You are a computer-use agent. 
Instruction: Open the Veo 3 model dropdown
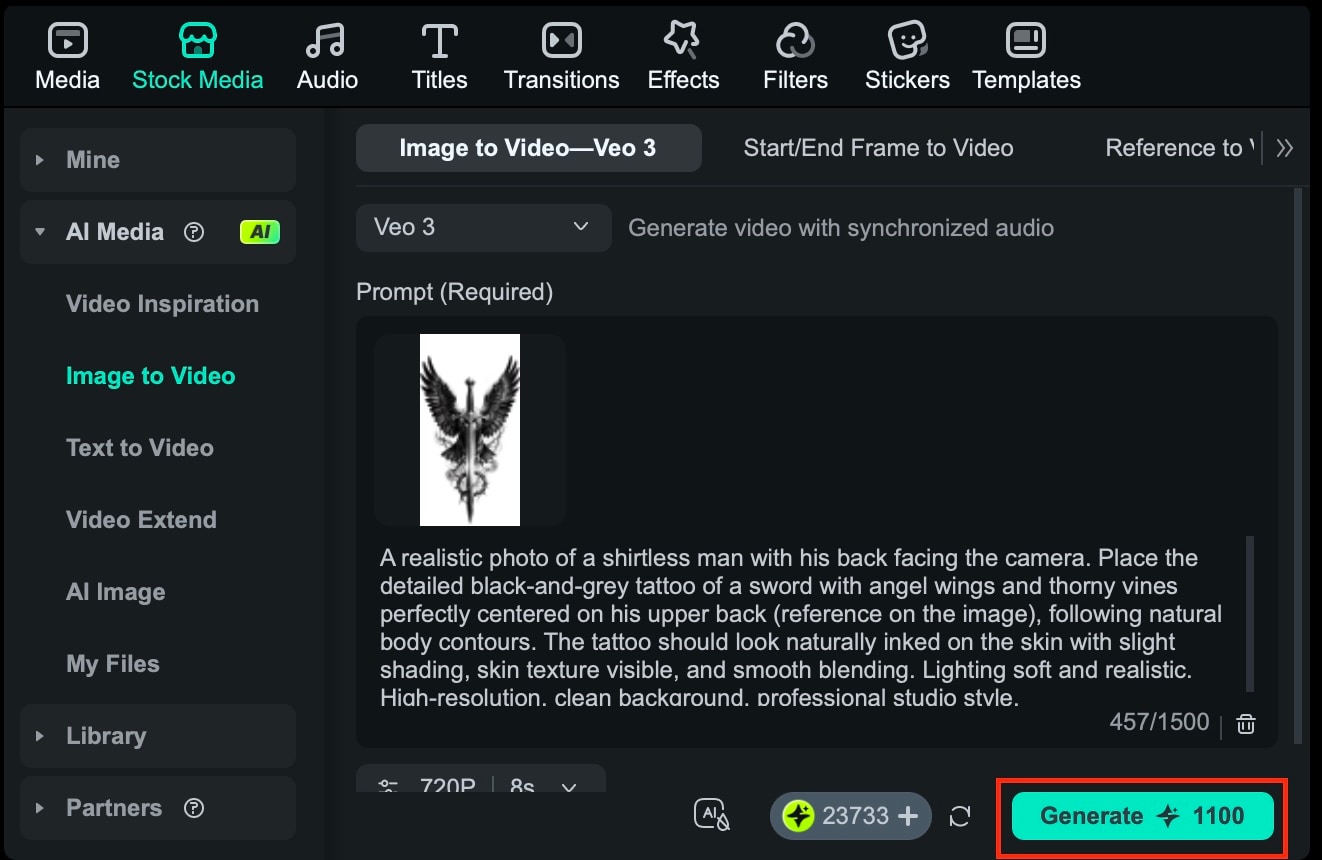coord(483,228)
